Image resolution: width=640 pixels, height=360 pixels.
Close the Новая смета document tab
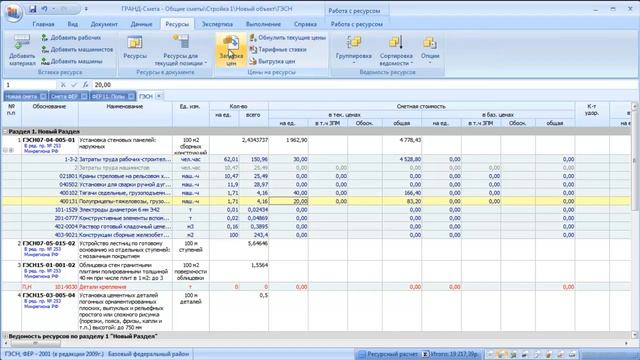(x=43, y=96)
